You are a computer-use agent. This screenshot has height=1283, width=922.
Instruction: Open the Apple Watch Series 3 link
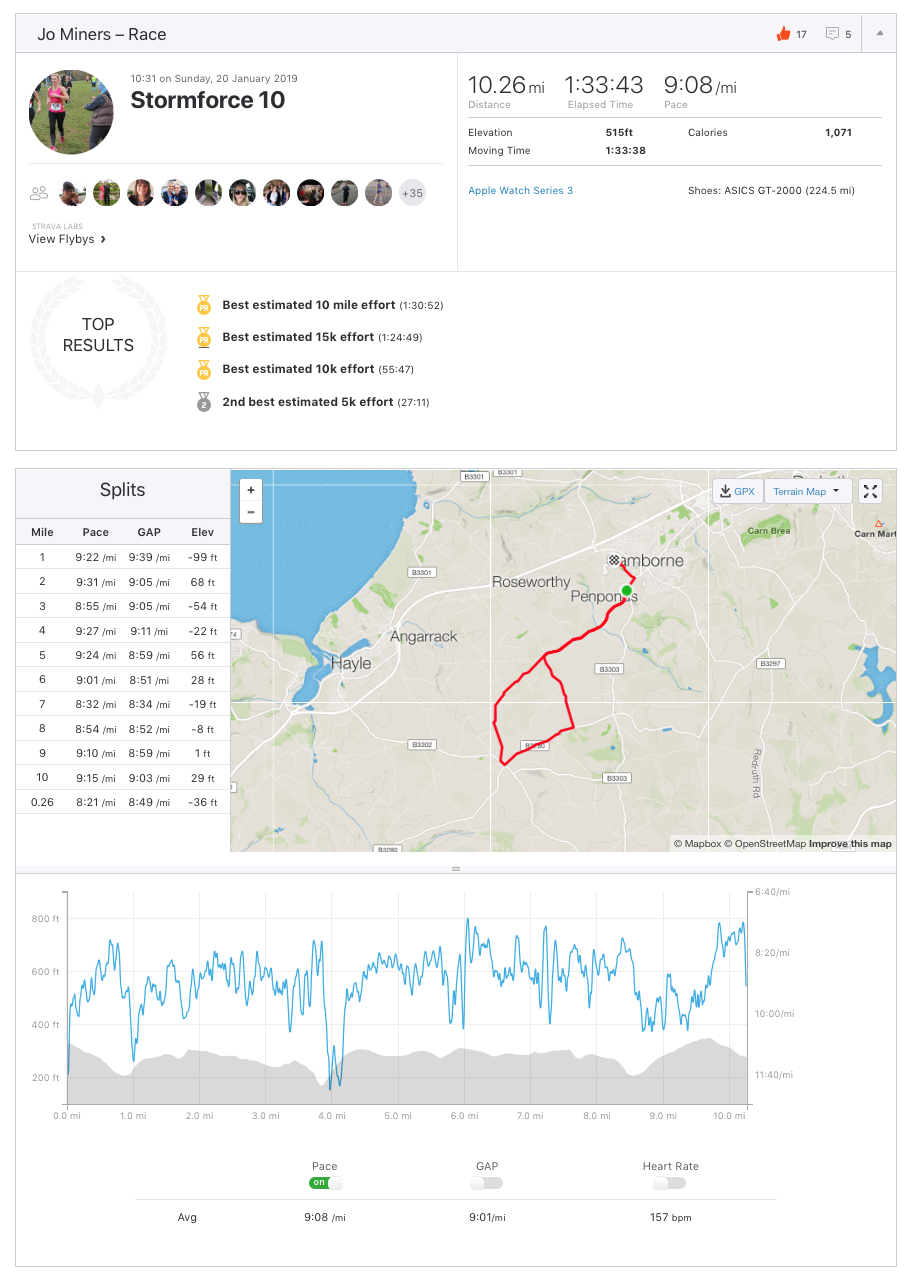[x=520, y=190]
